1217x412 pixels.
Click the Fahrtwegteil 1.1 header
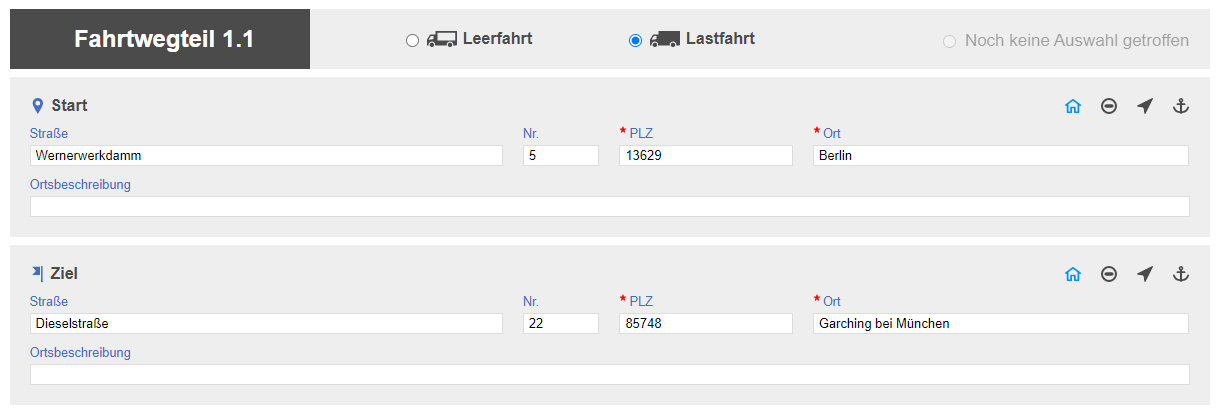(164, 40)
